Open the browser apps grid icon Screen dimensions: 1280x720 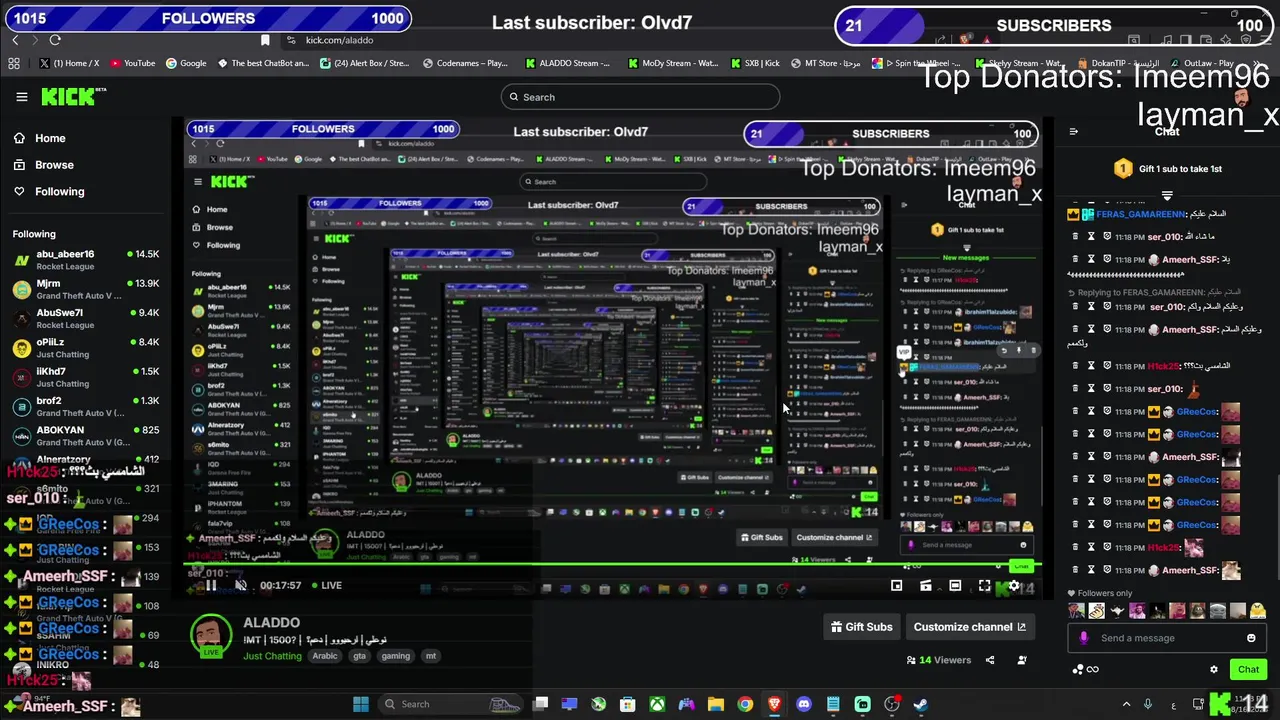[x=14, y=63]
